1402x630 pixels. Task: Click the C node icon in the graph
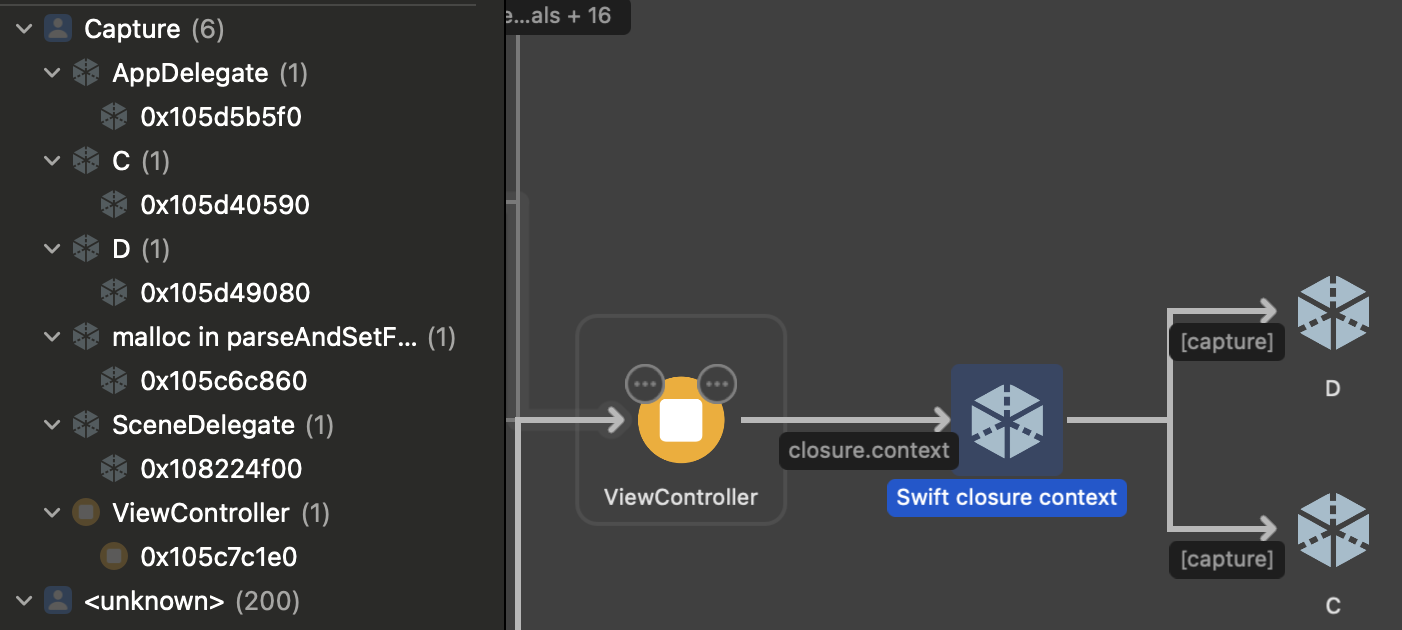point(1333,530)
